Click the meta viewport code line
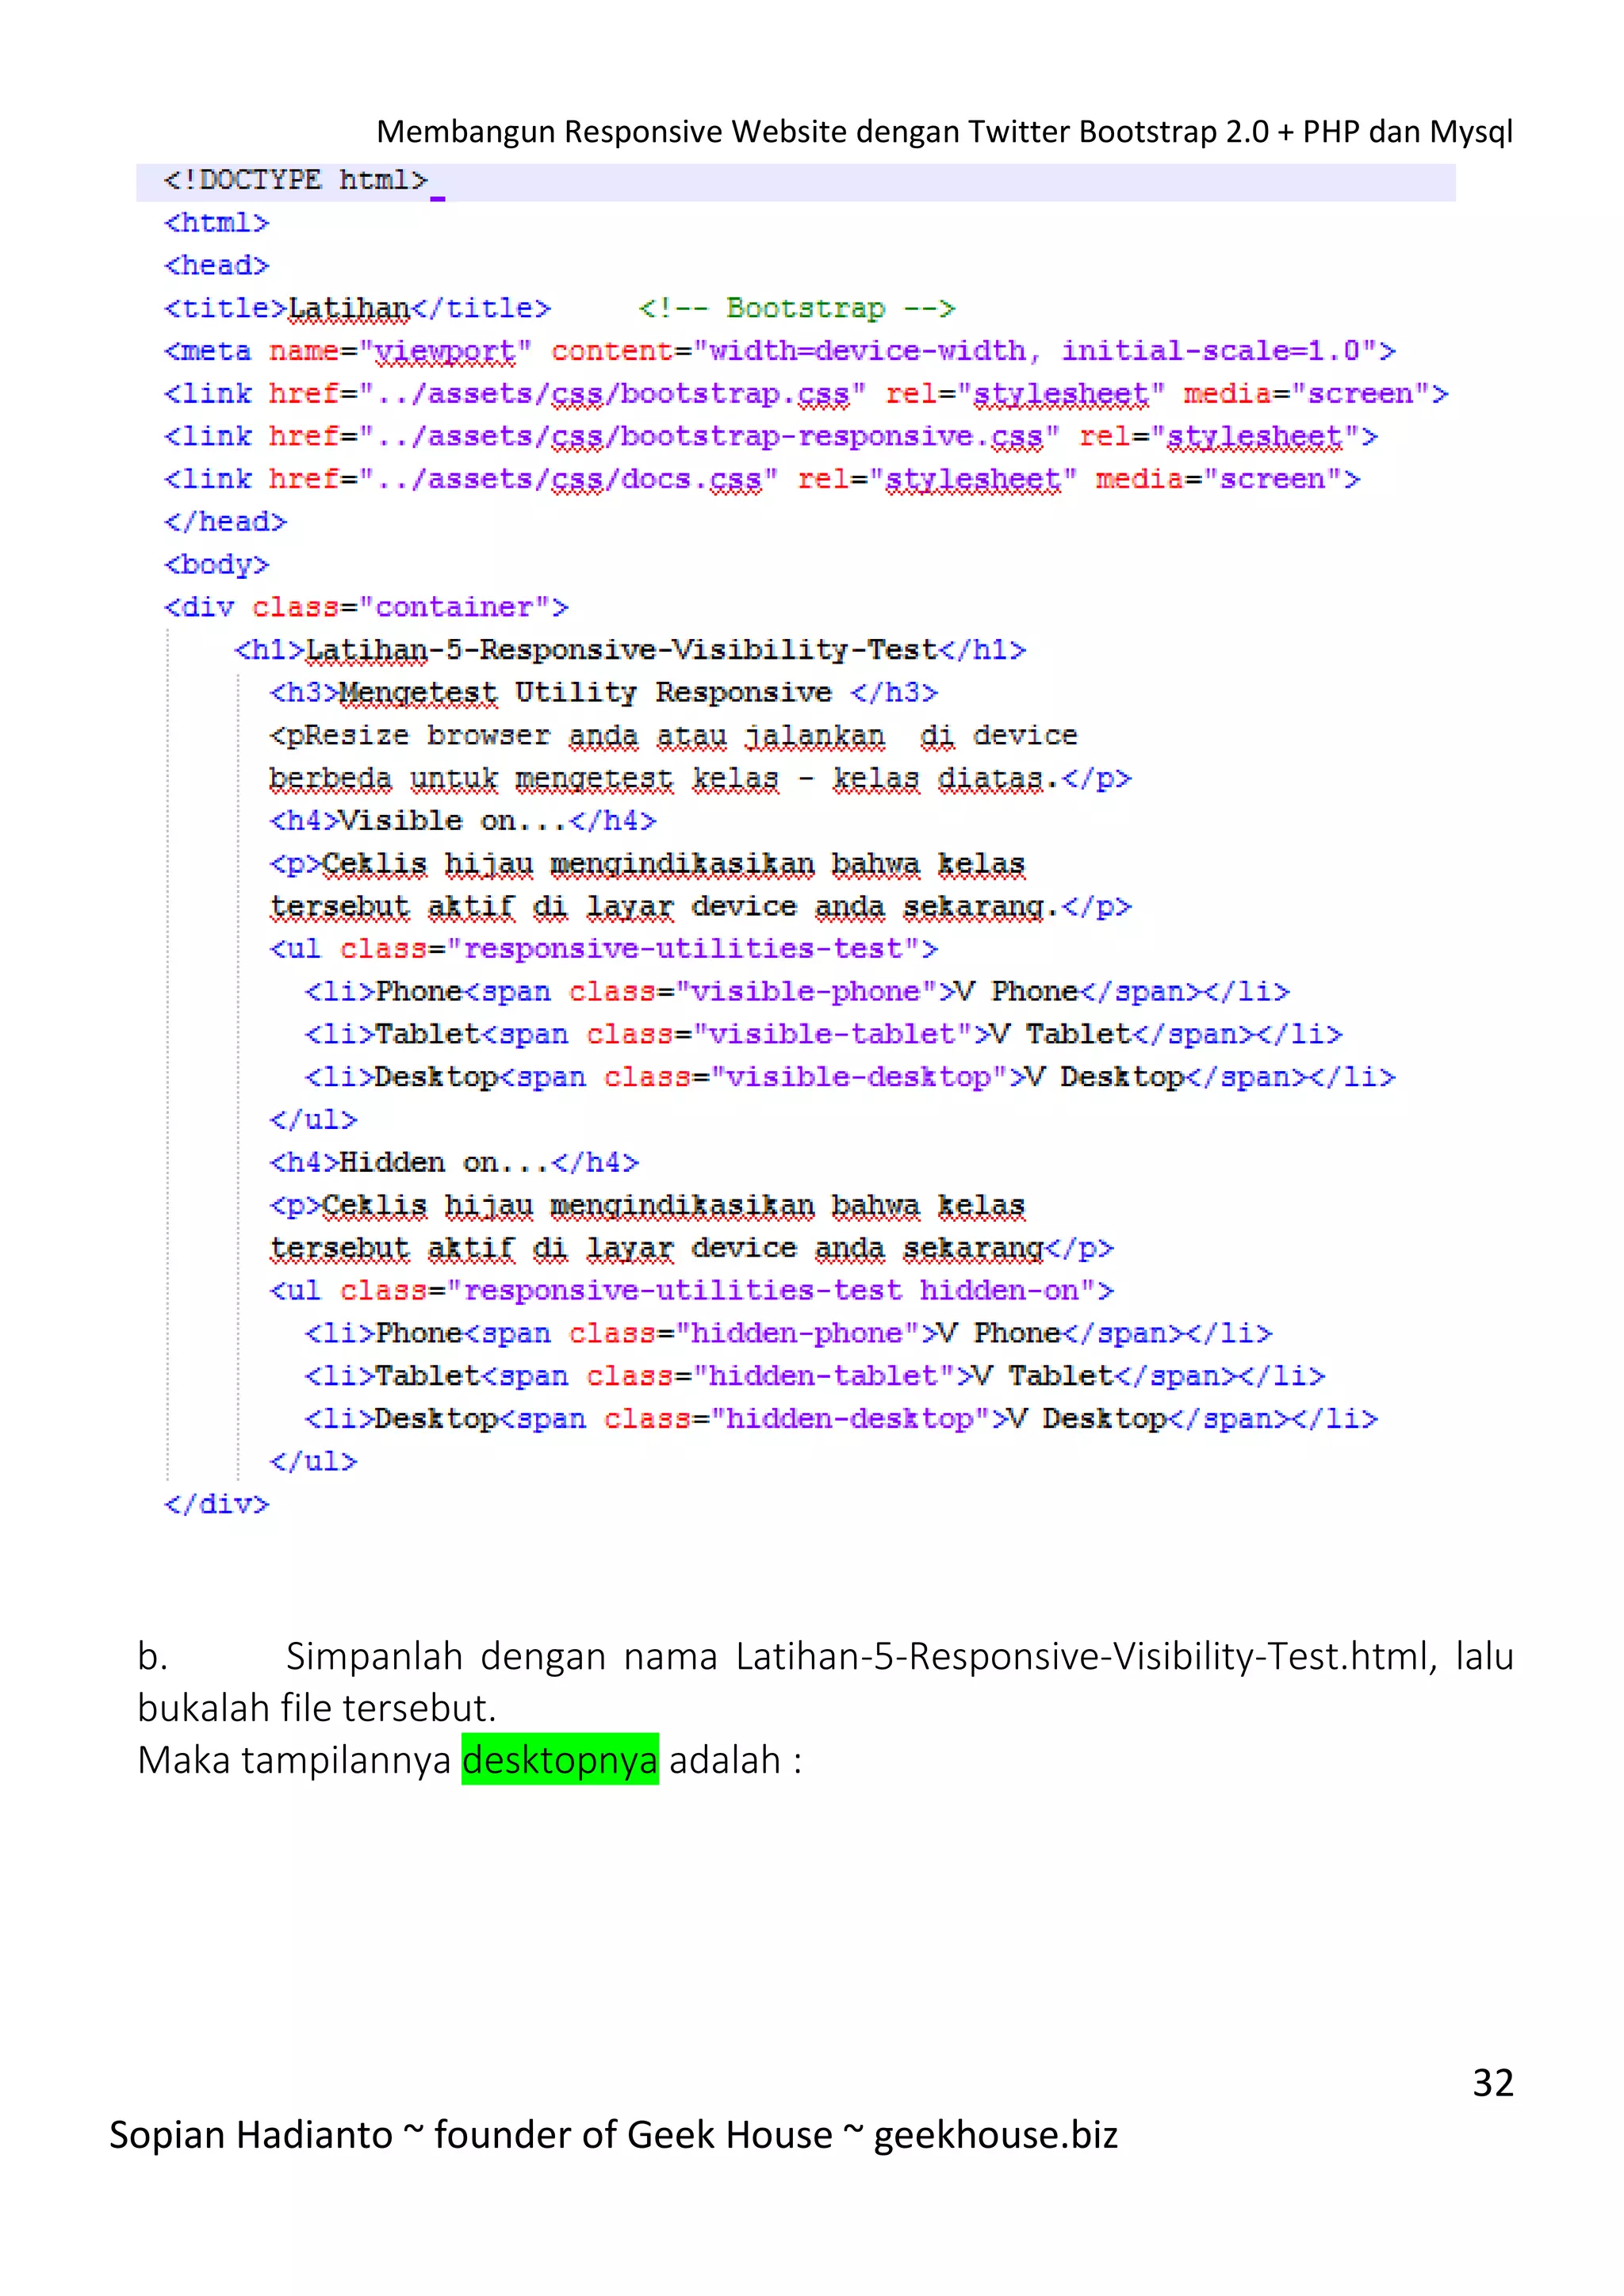The width and height of the screenshot is (1624, 2296). pyautogui.click(x=779, y=352)
